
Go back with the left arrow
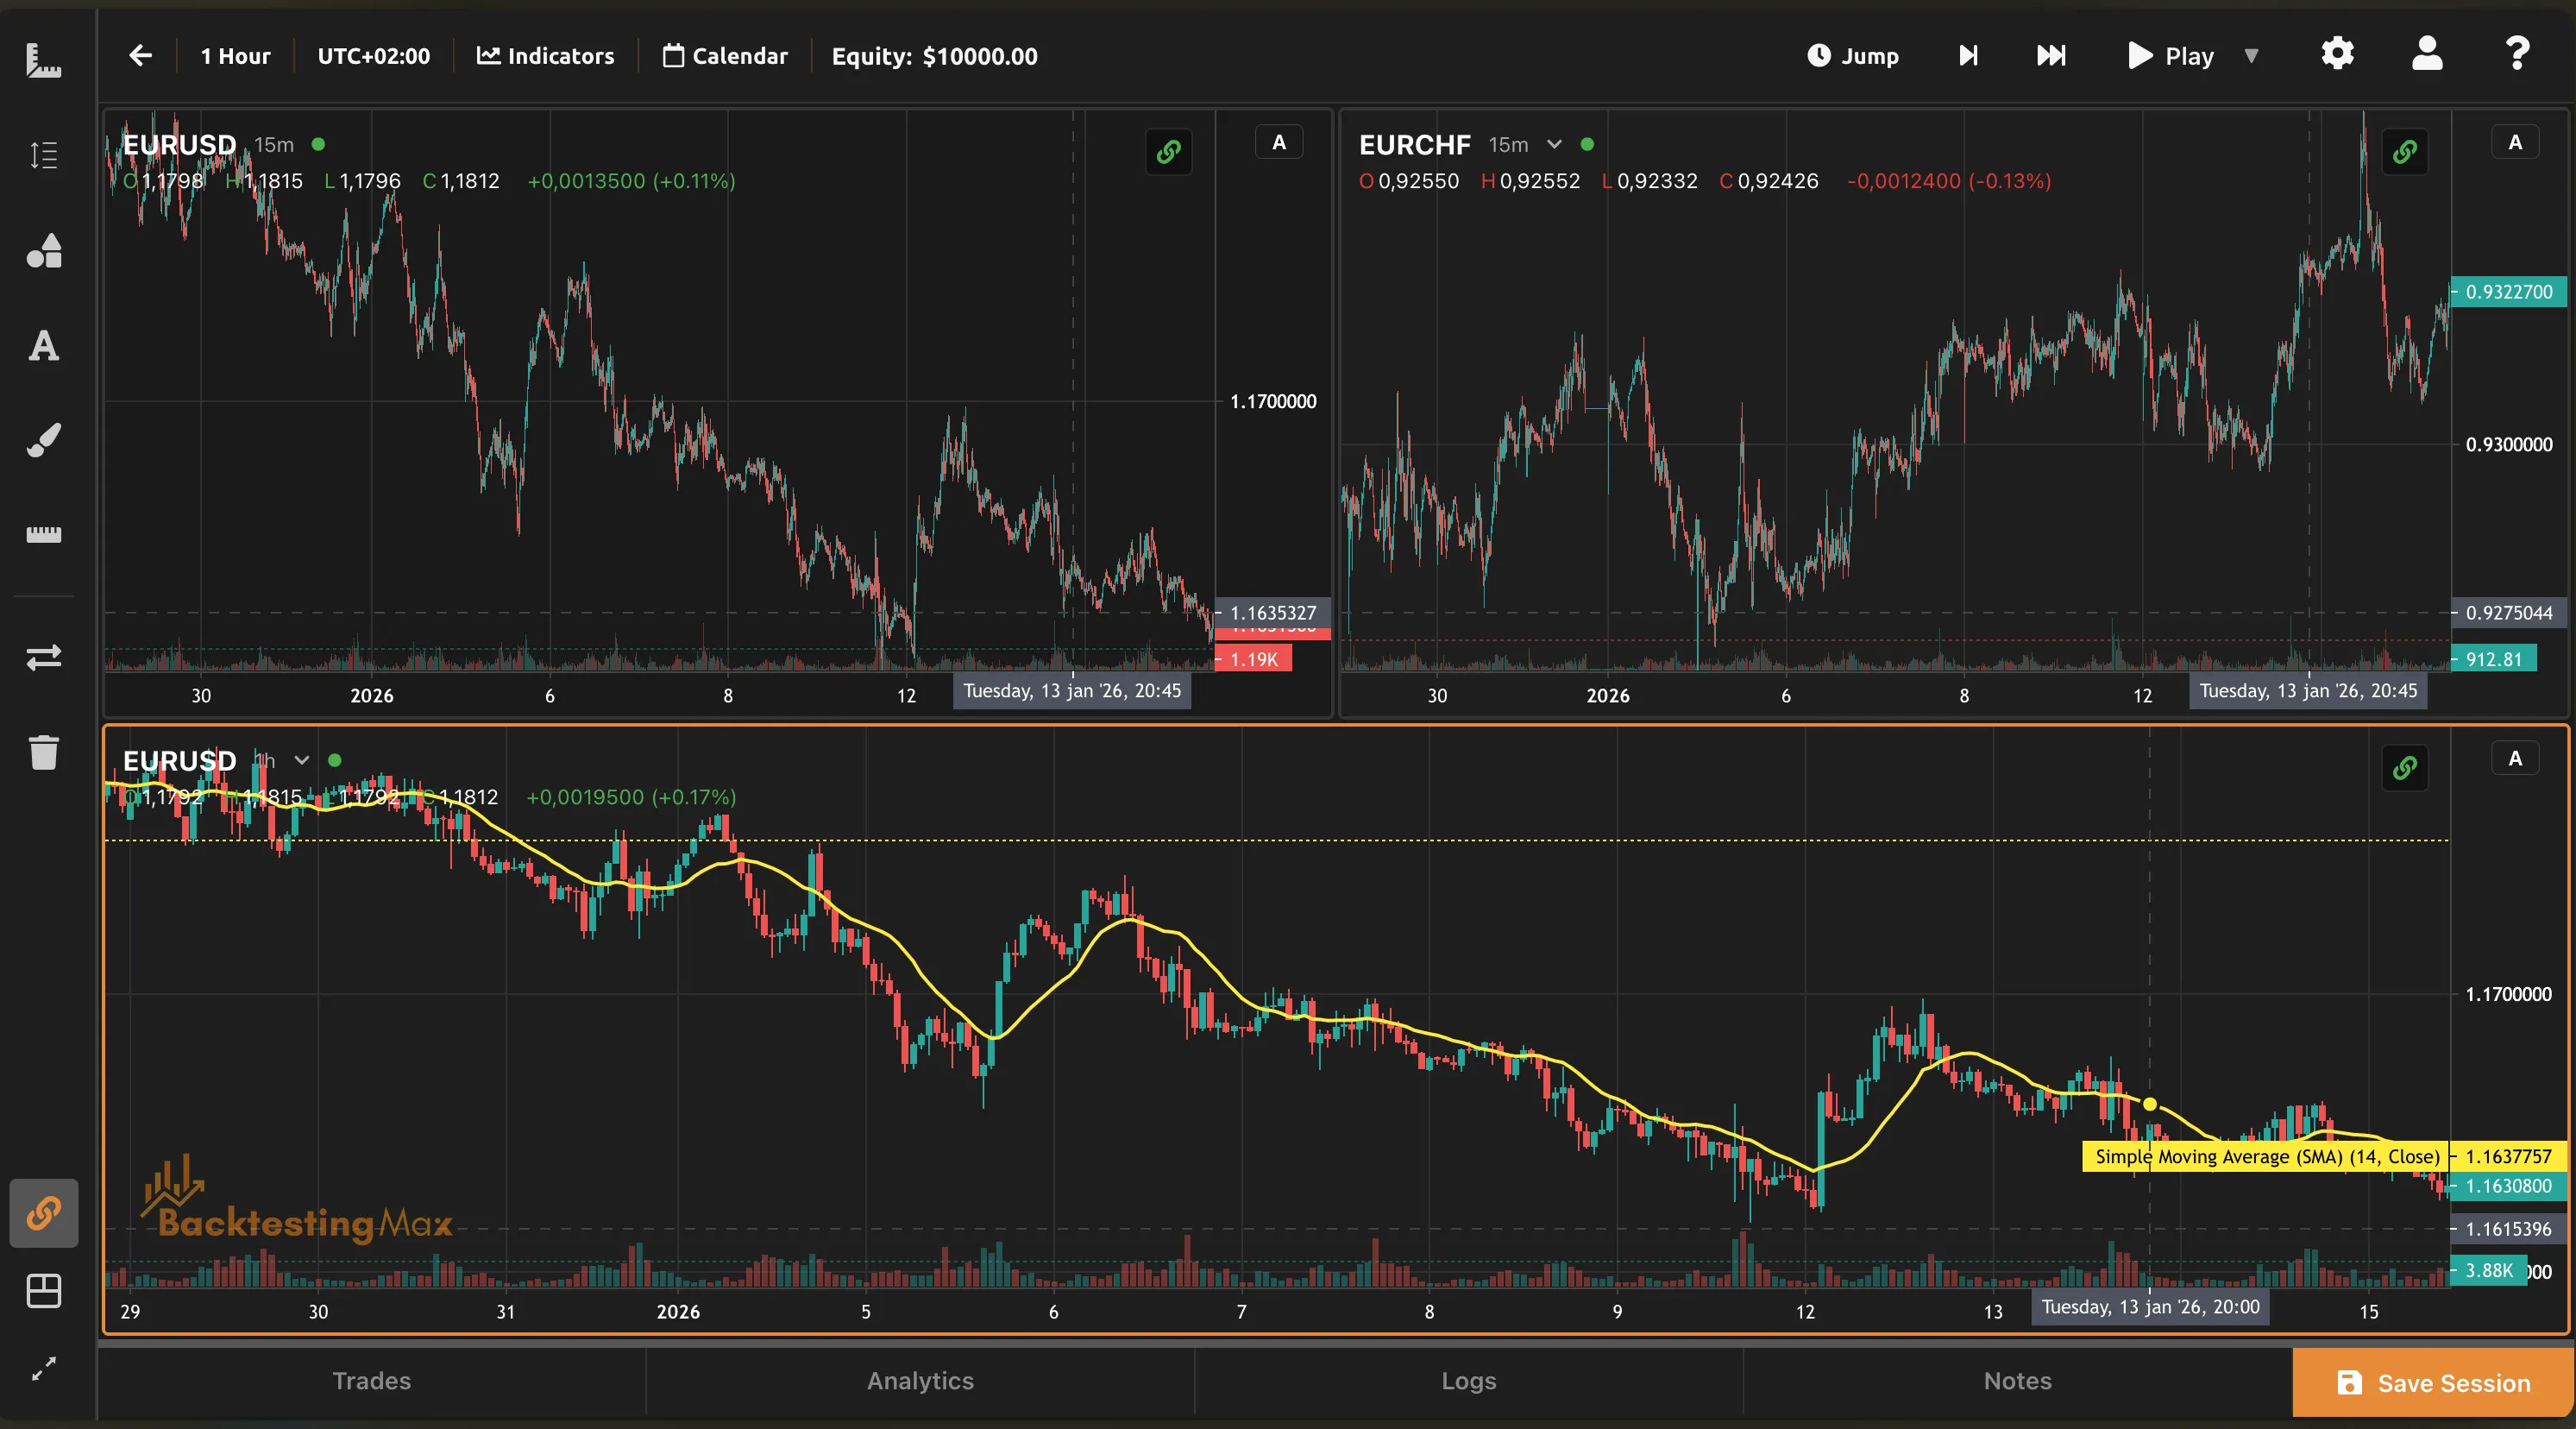[141, 55]
